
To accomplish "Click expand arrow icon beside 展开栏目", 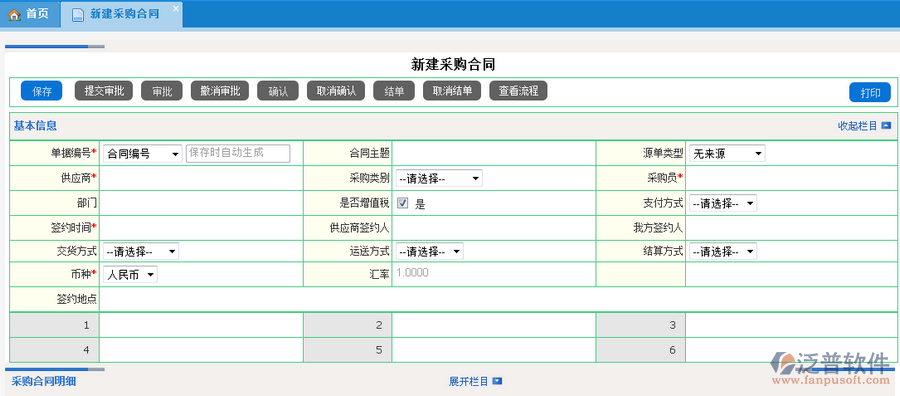I will [x=497, y=381].
